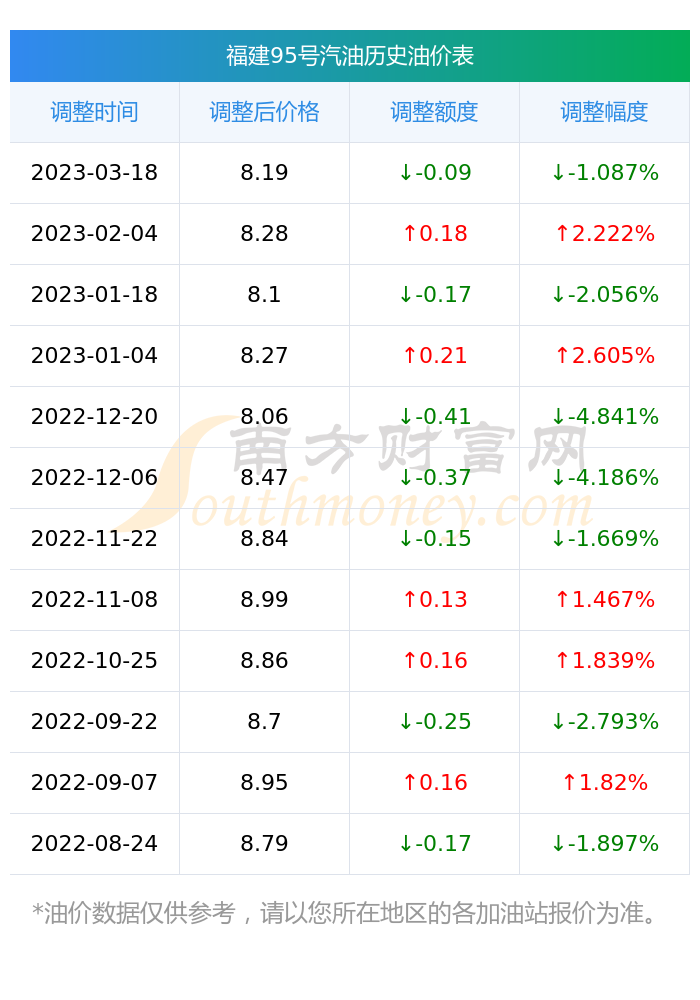700x1000 pixels.
Task: Click the red ↑0.18 adjustment value
Action: pos(435,233)
